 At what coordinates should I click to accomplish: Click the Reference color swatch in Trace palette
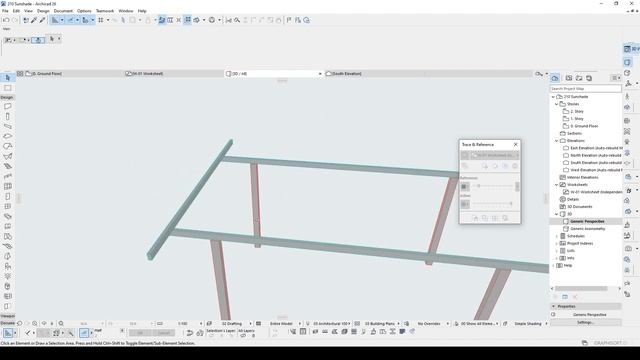click(x=465, y=187)
